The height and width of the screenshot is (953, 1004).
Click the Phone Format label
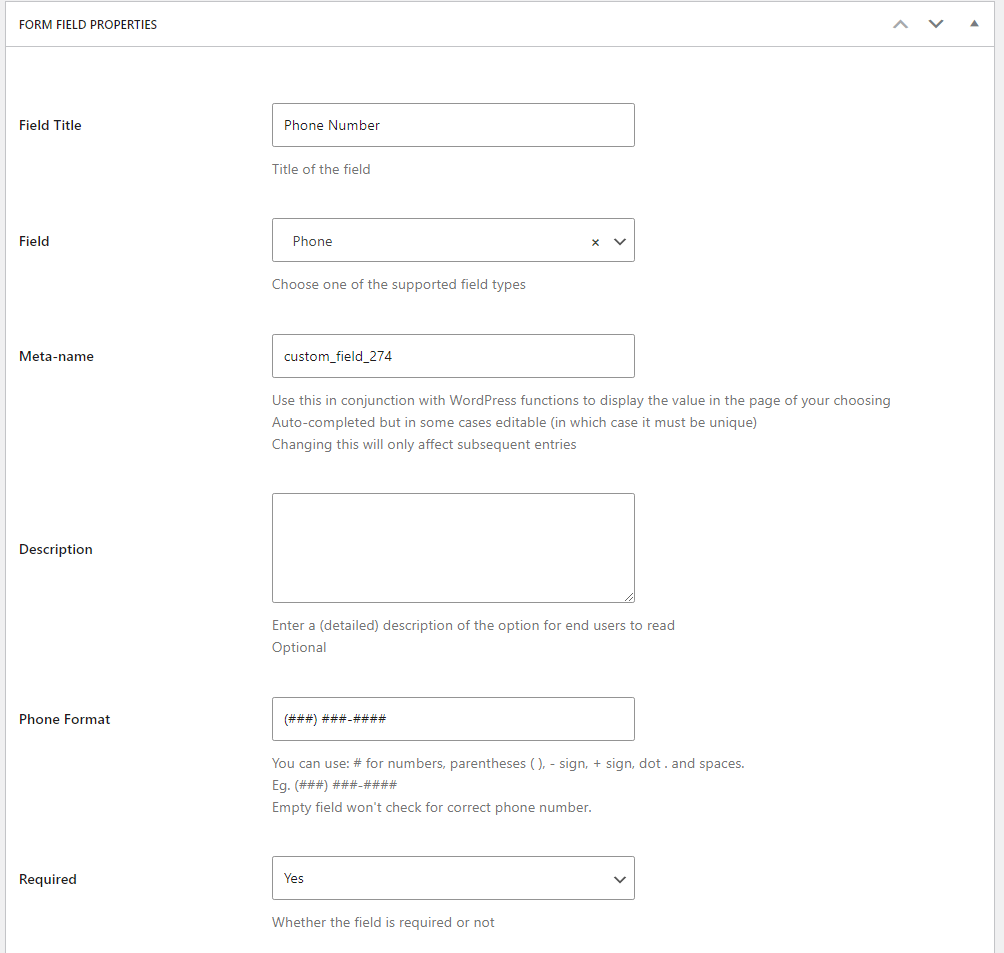[65, 719]
